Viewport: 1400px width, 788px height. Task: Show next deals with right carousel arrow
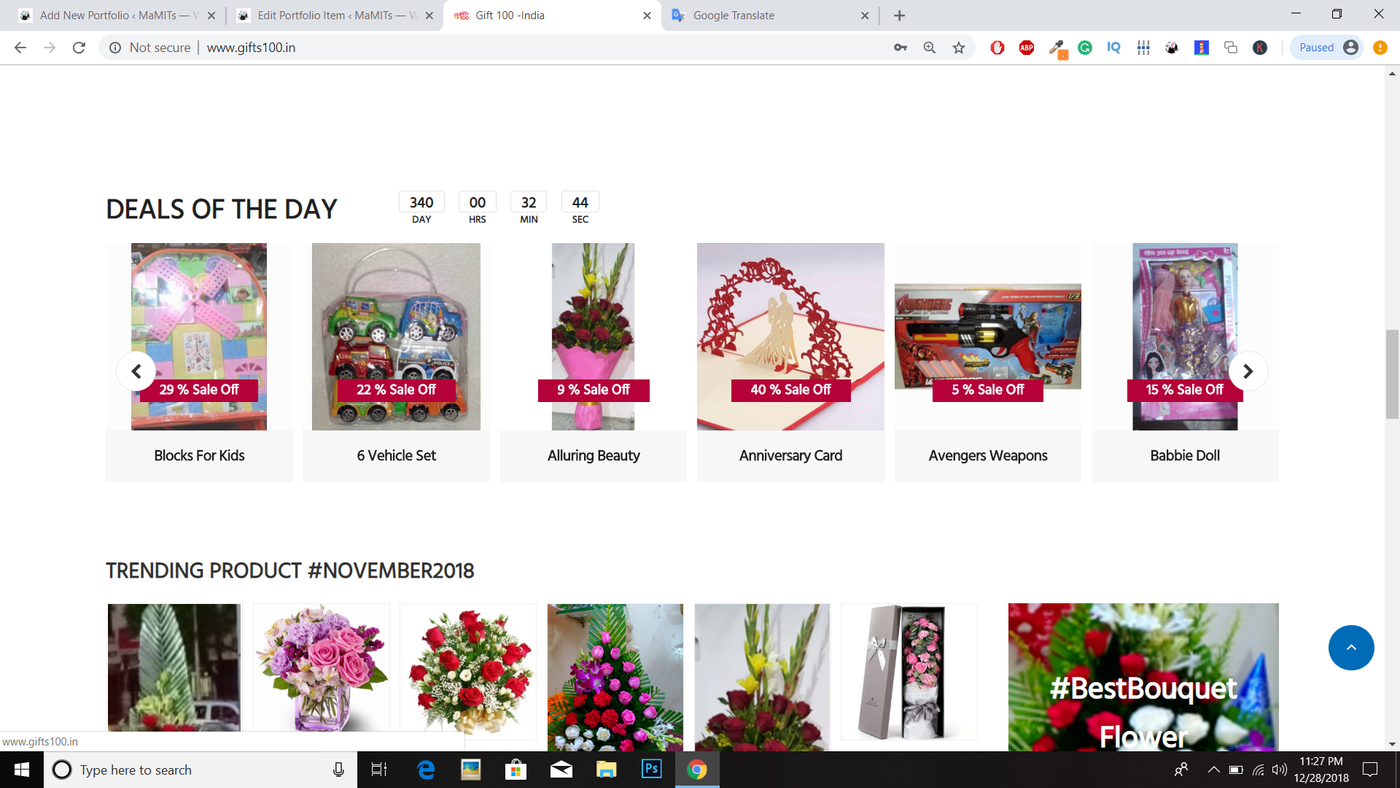point(1247,371)
